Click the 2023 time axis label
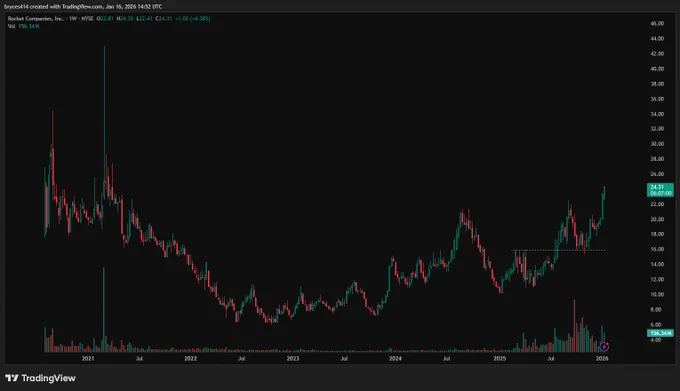680x391 pixels. click(293, 358)
